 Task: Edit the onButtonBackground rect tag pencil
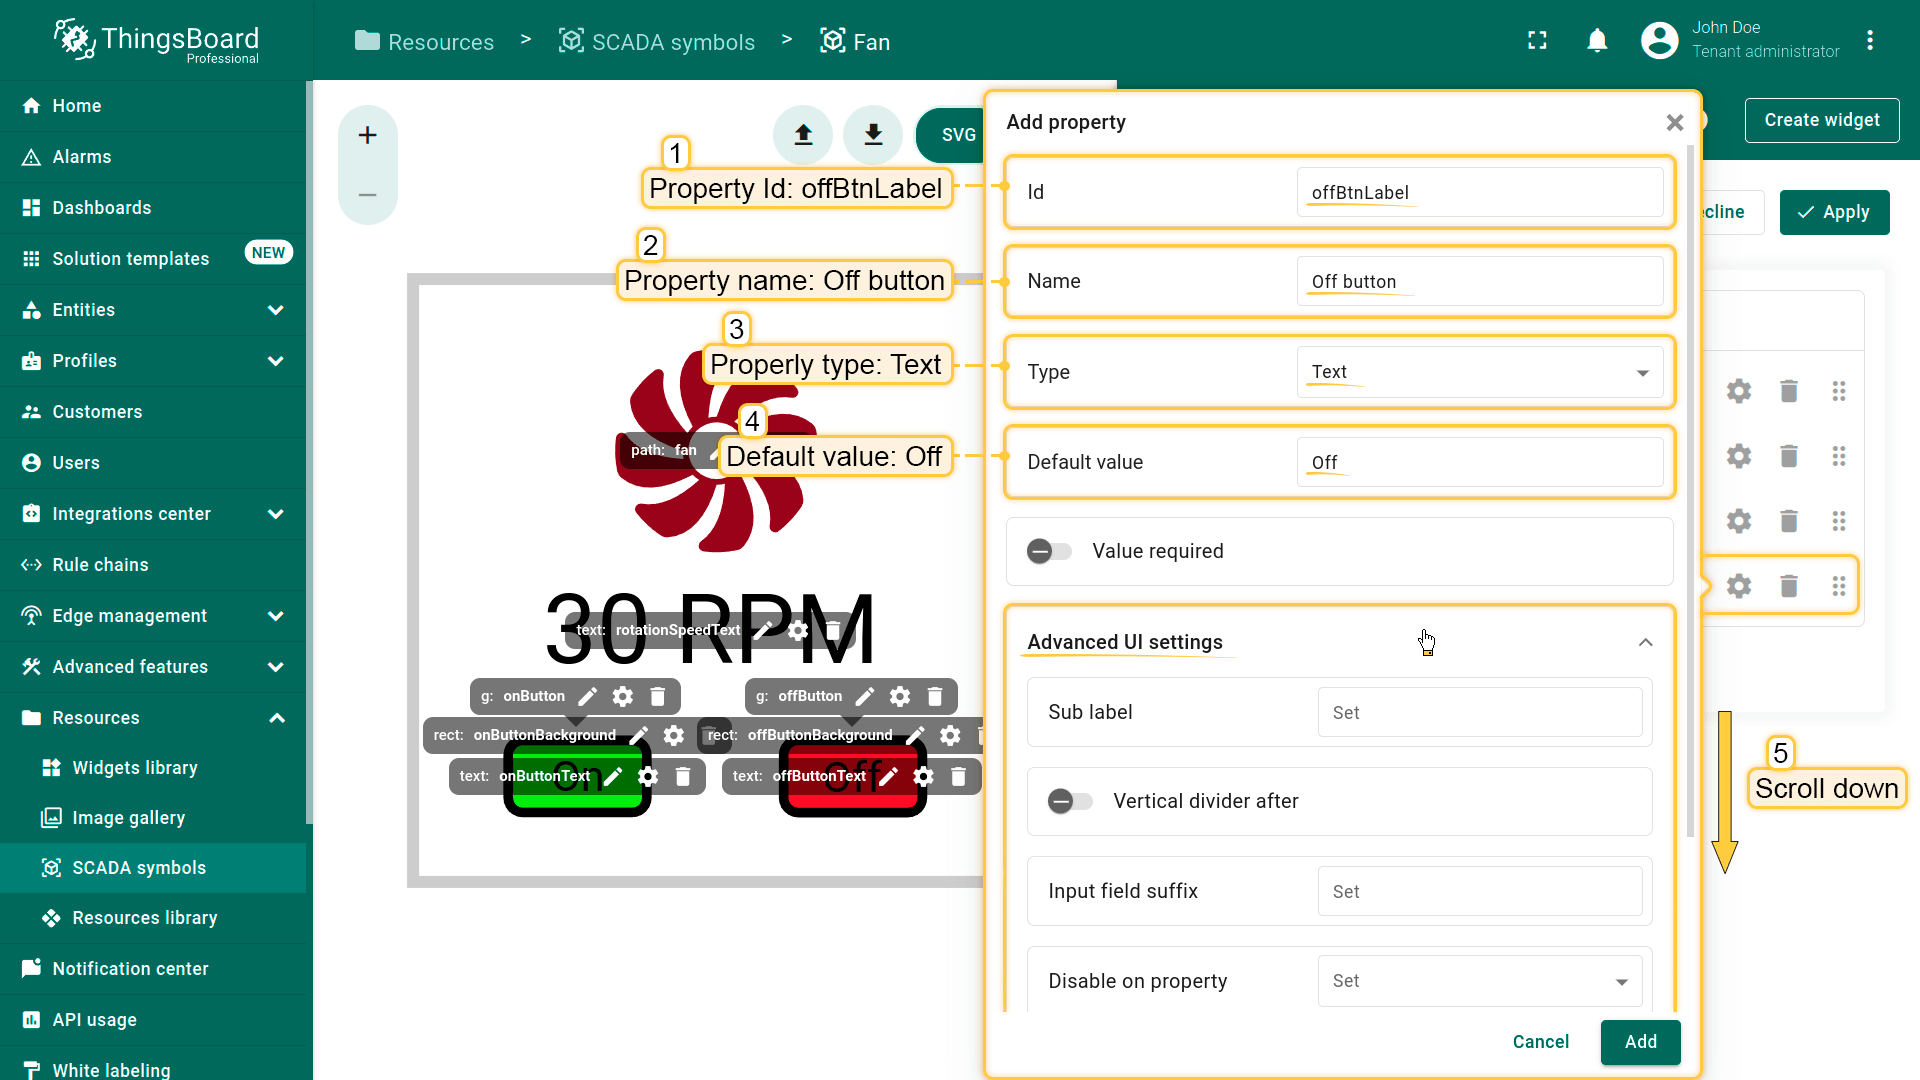pyautogui.click(x=640, y=735)
